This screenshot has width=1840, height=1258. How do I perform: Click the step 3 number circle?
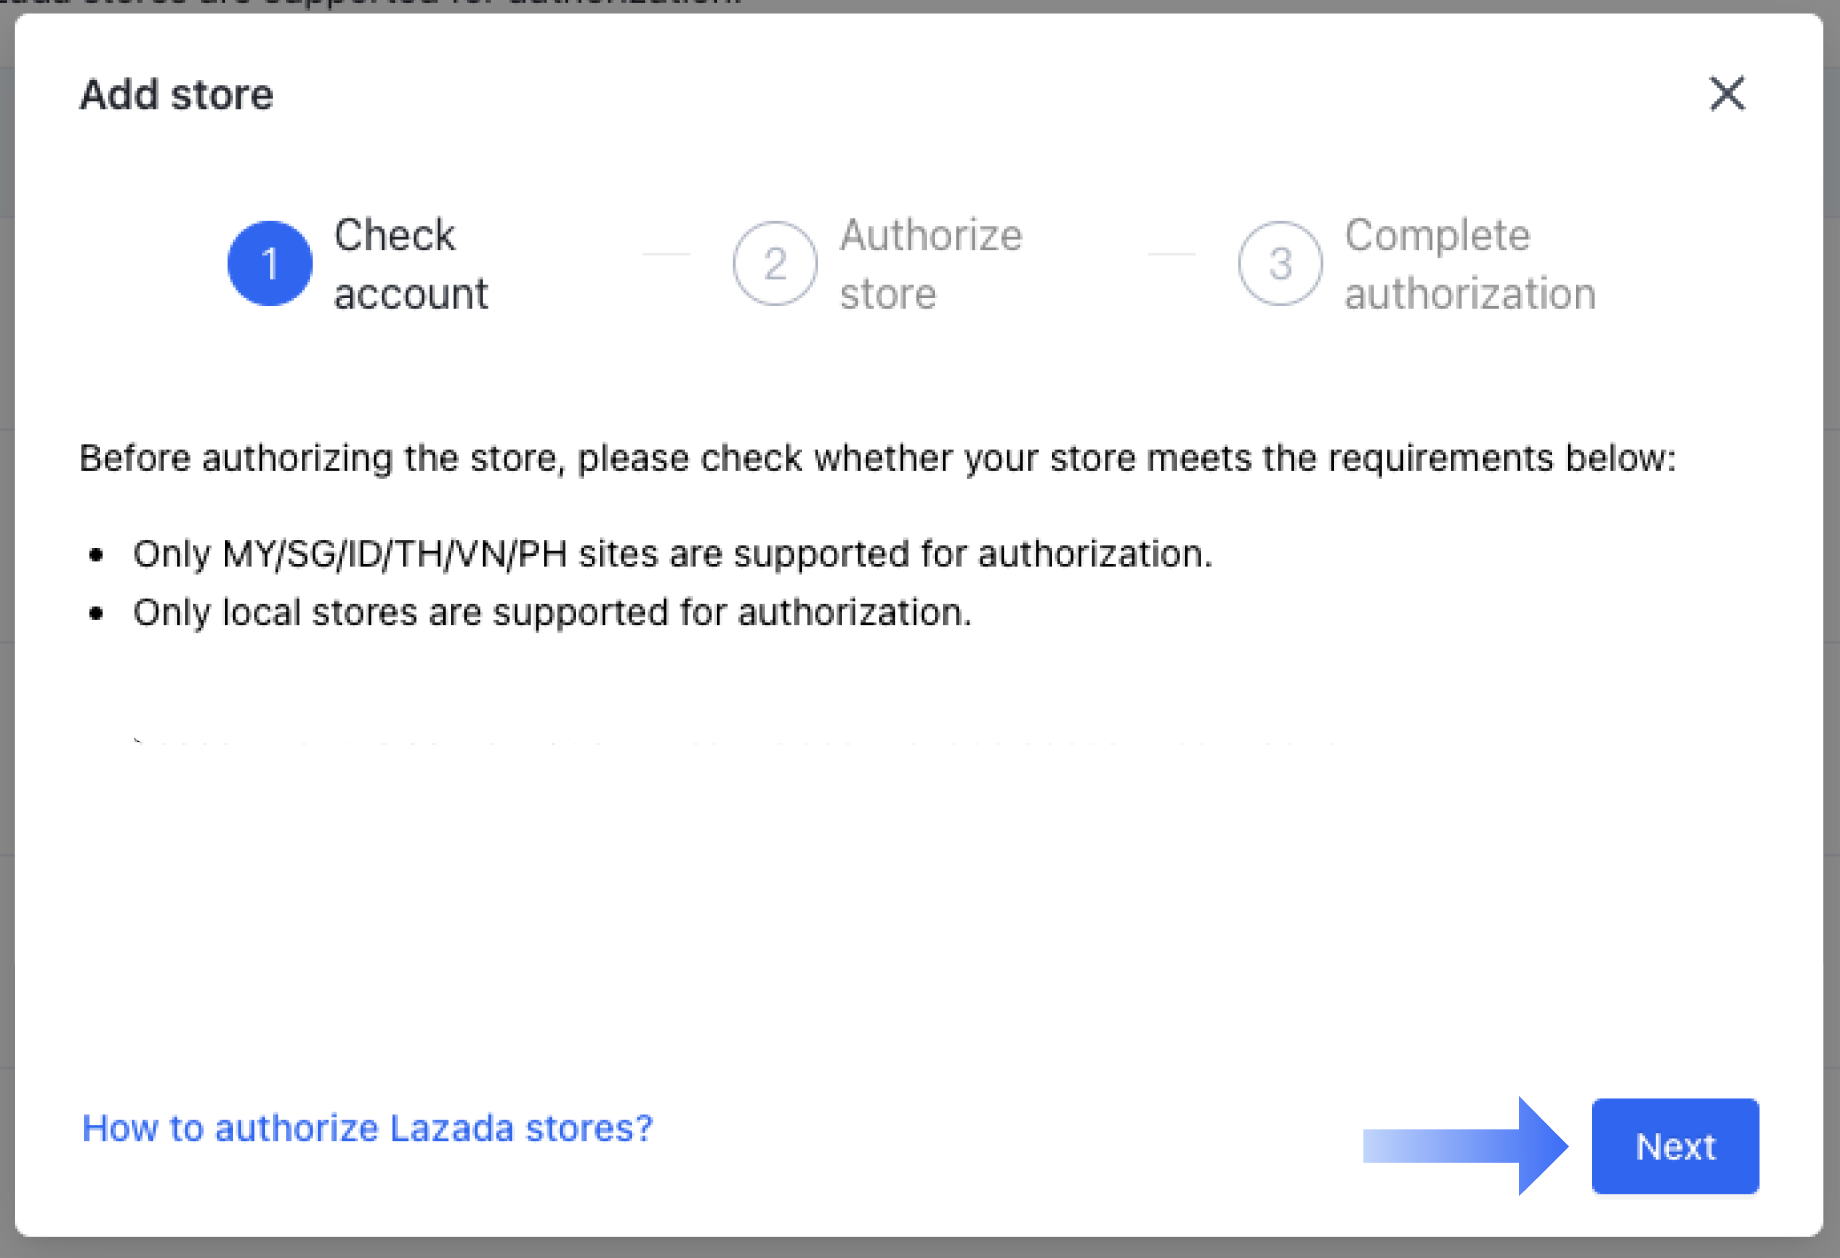coord(1280,264)
